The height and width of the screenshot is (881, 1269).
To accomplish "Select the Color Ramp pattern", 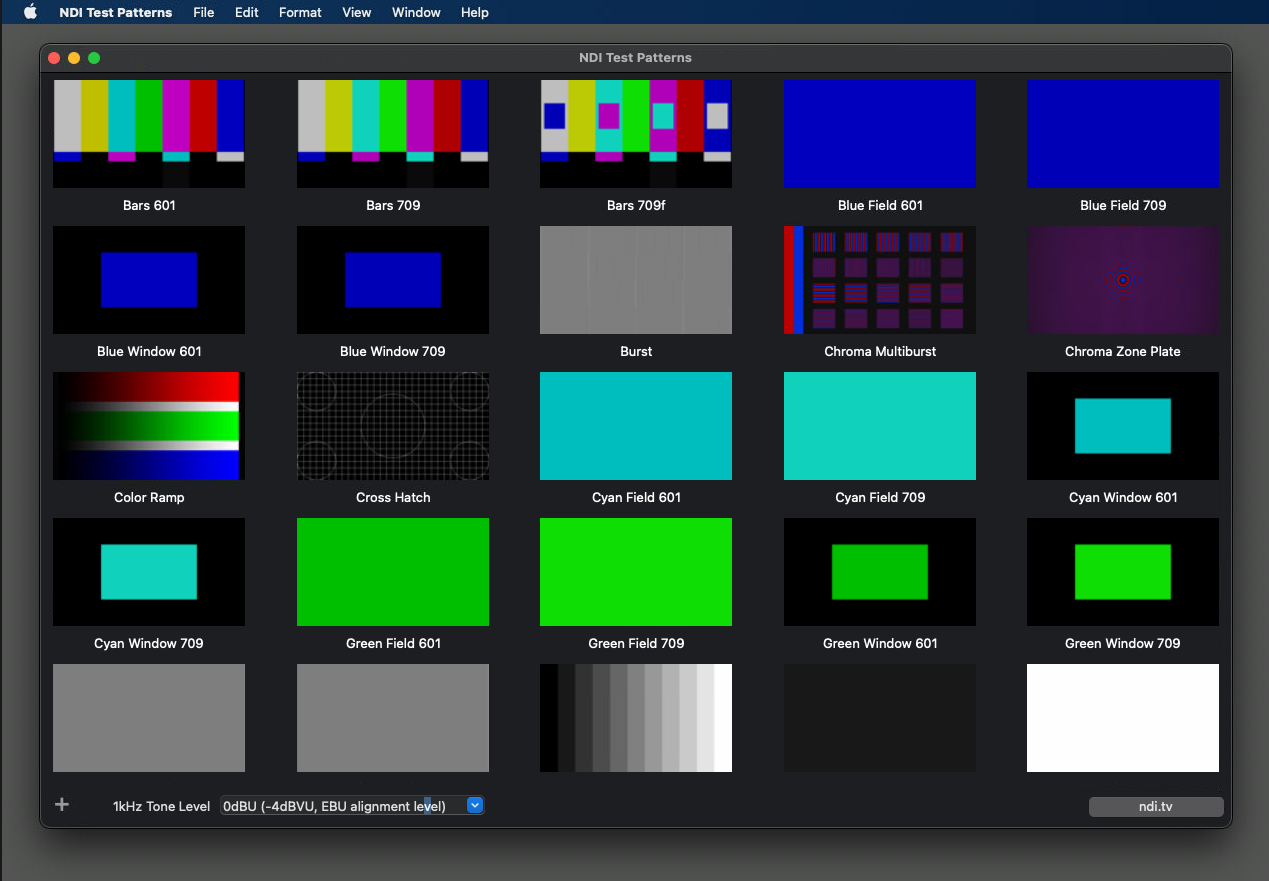I will coord(149,426).
